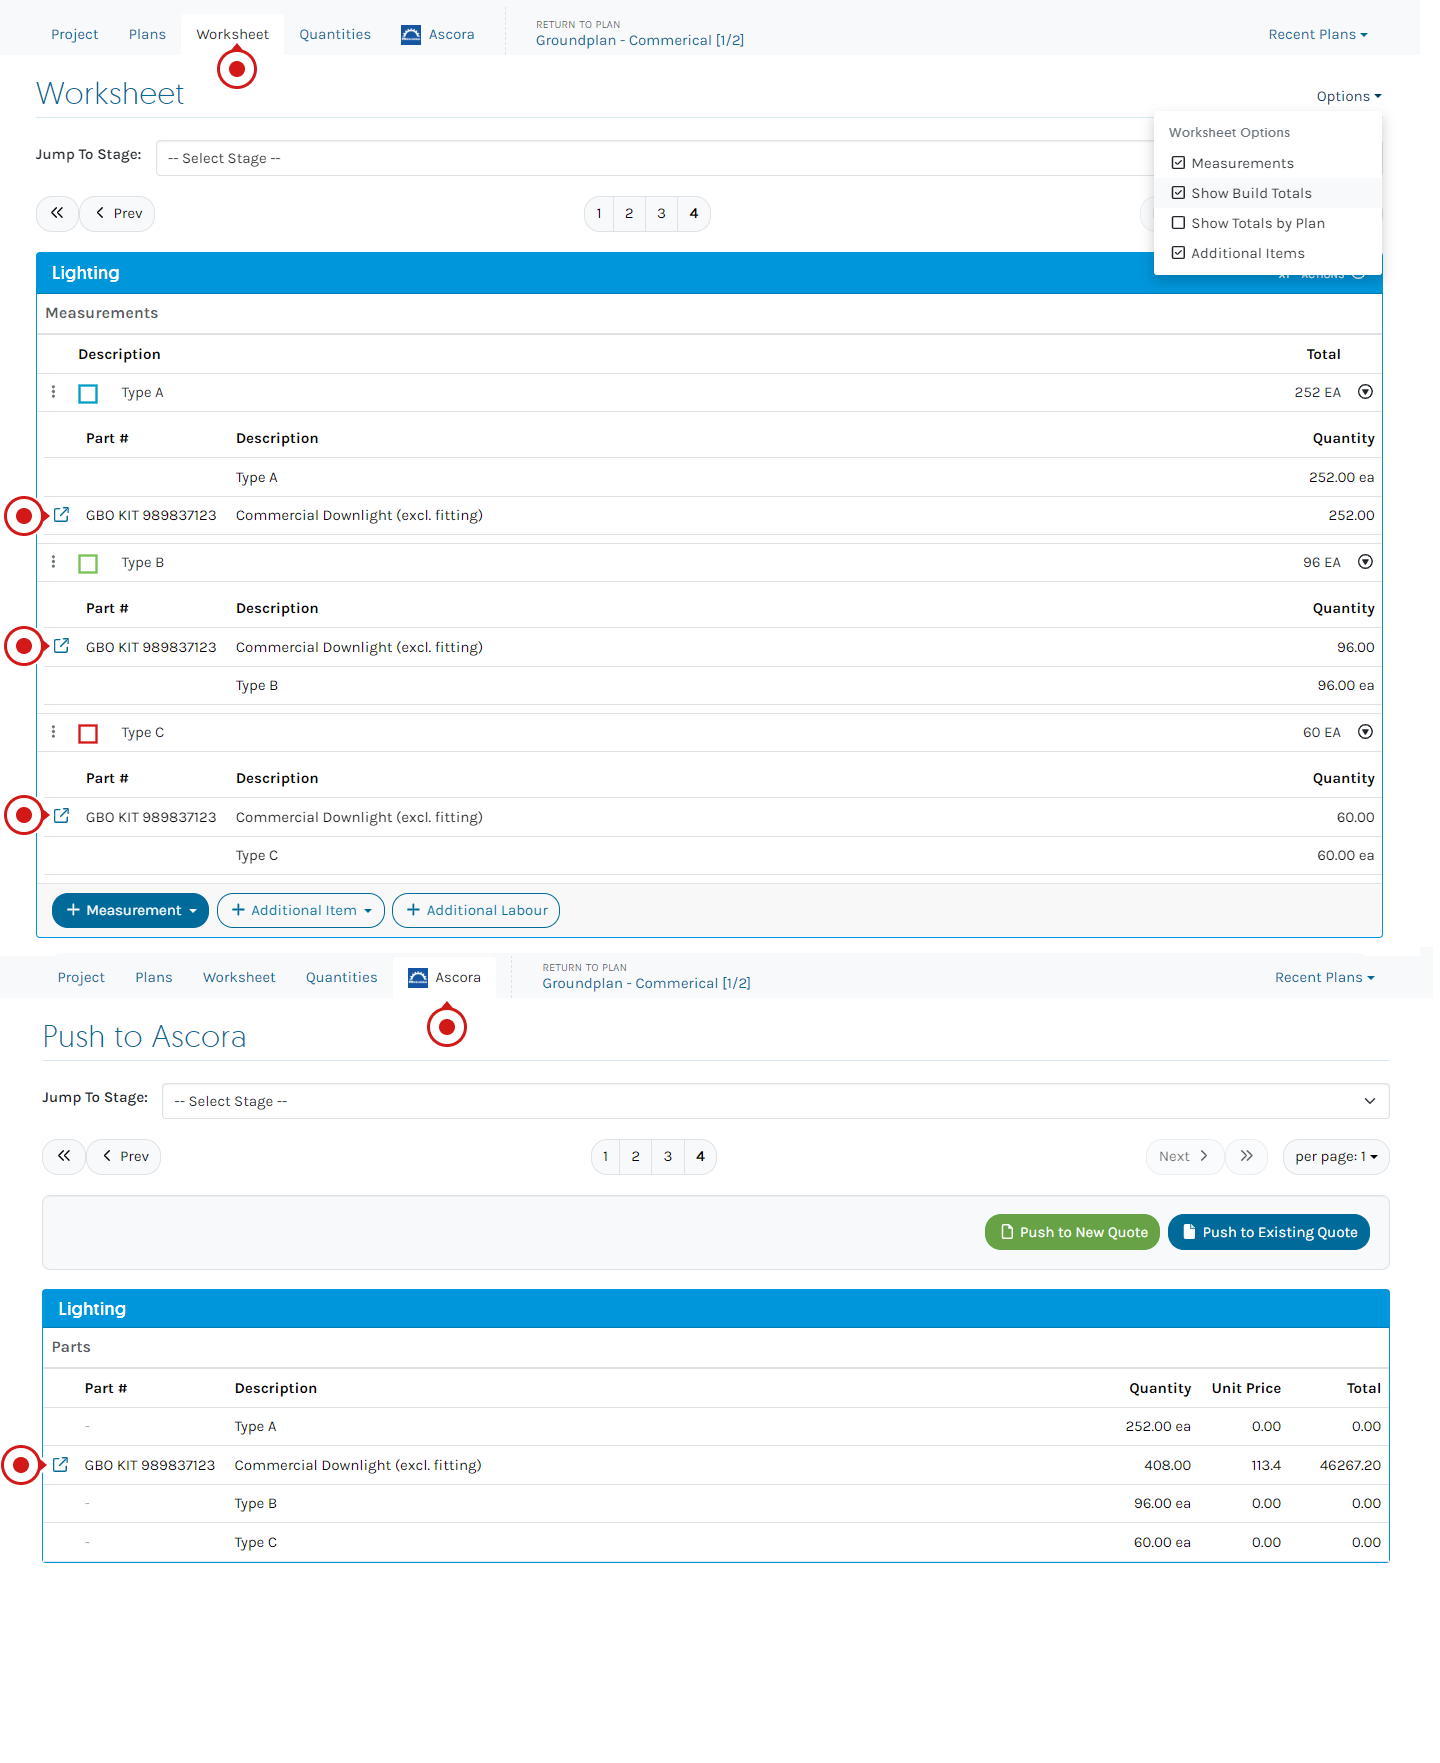Open external link icon for Type C part row
Screen dimensions: 1440x1763
(x=61, y=816)
